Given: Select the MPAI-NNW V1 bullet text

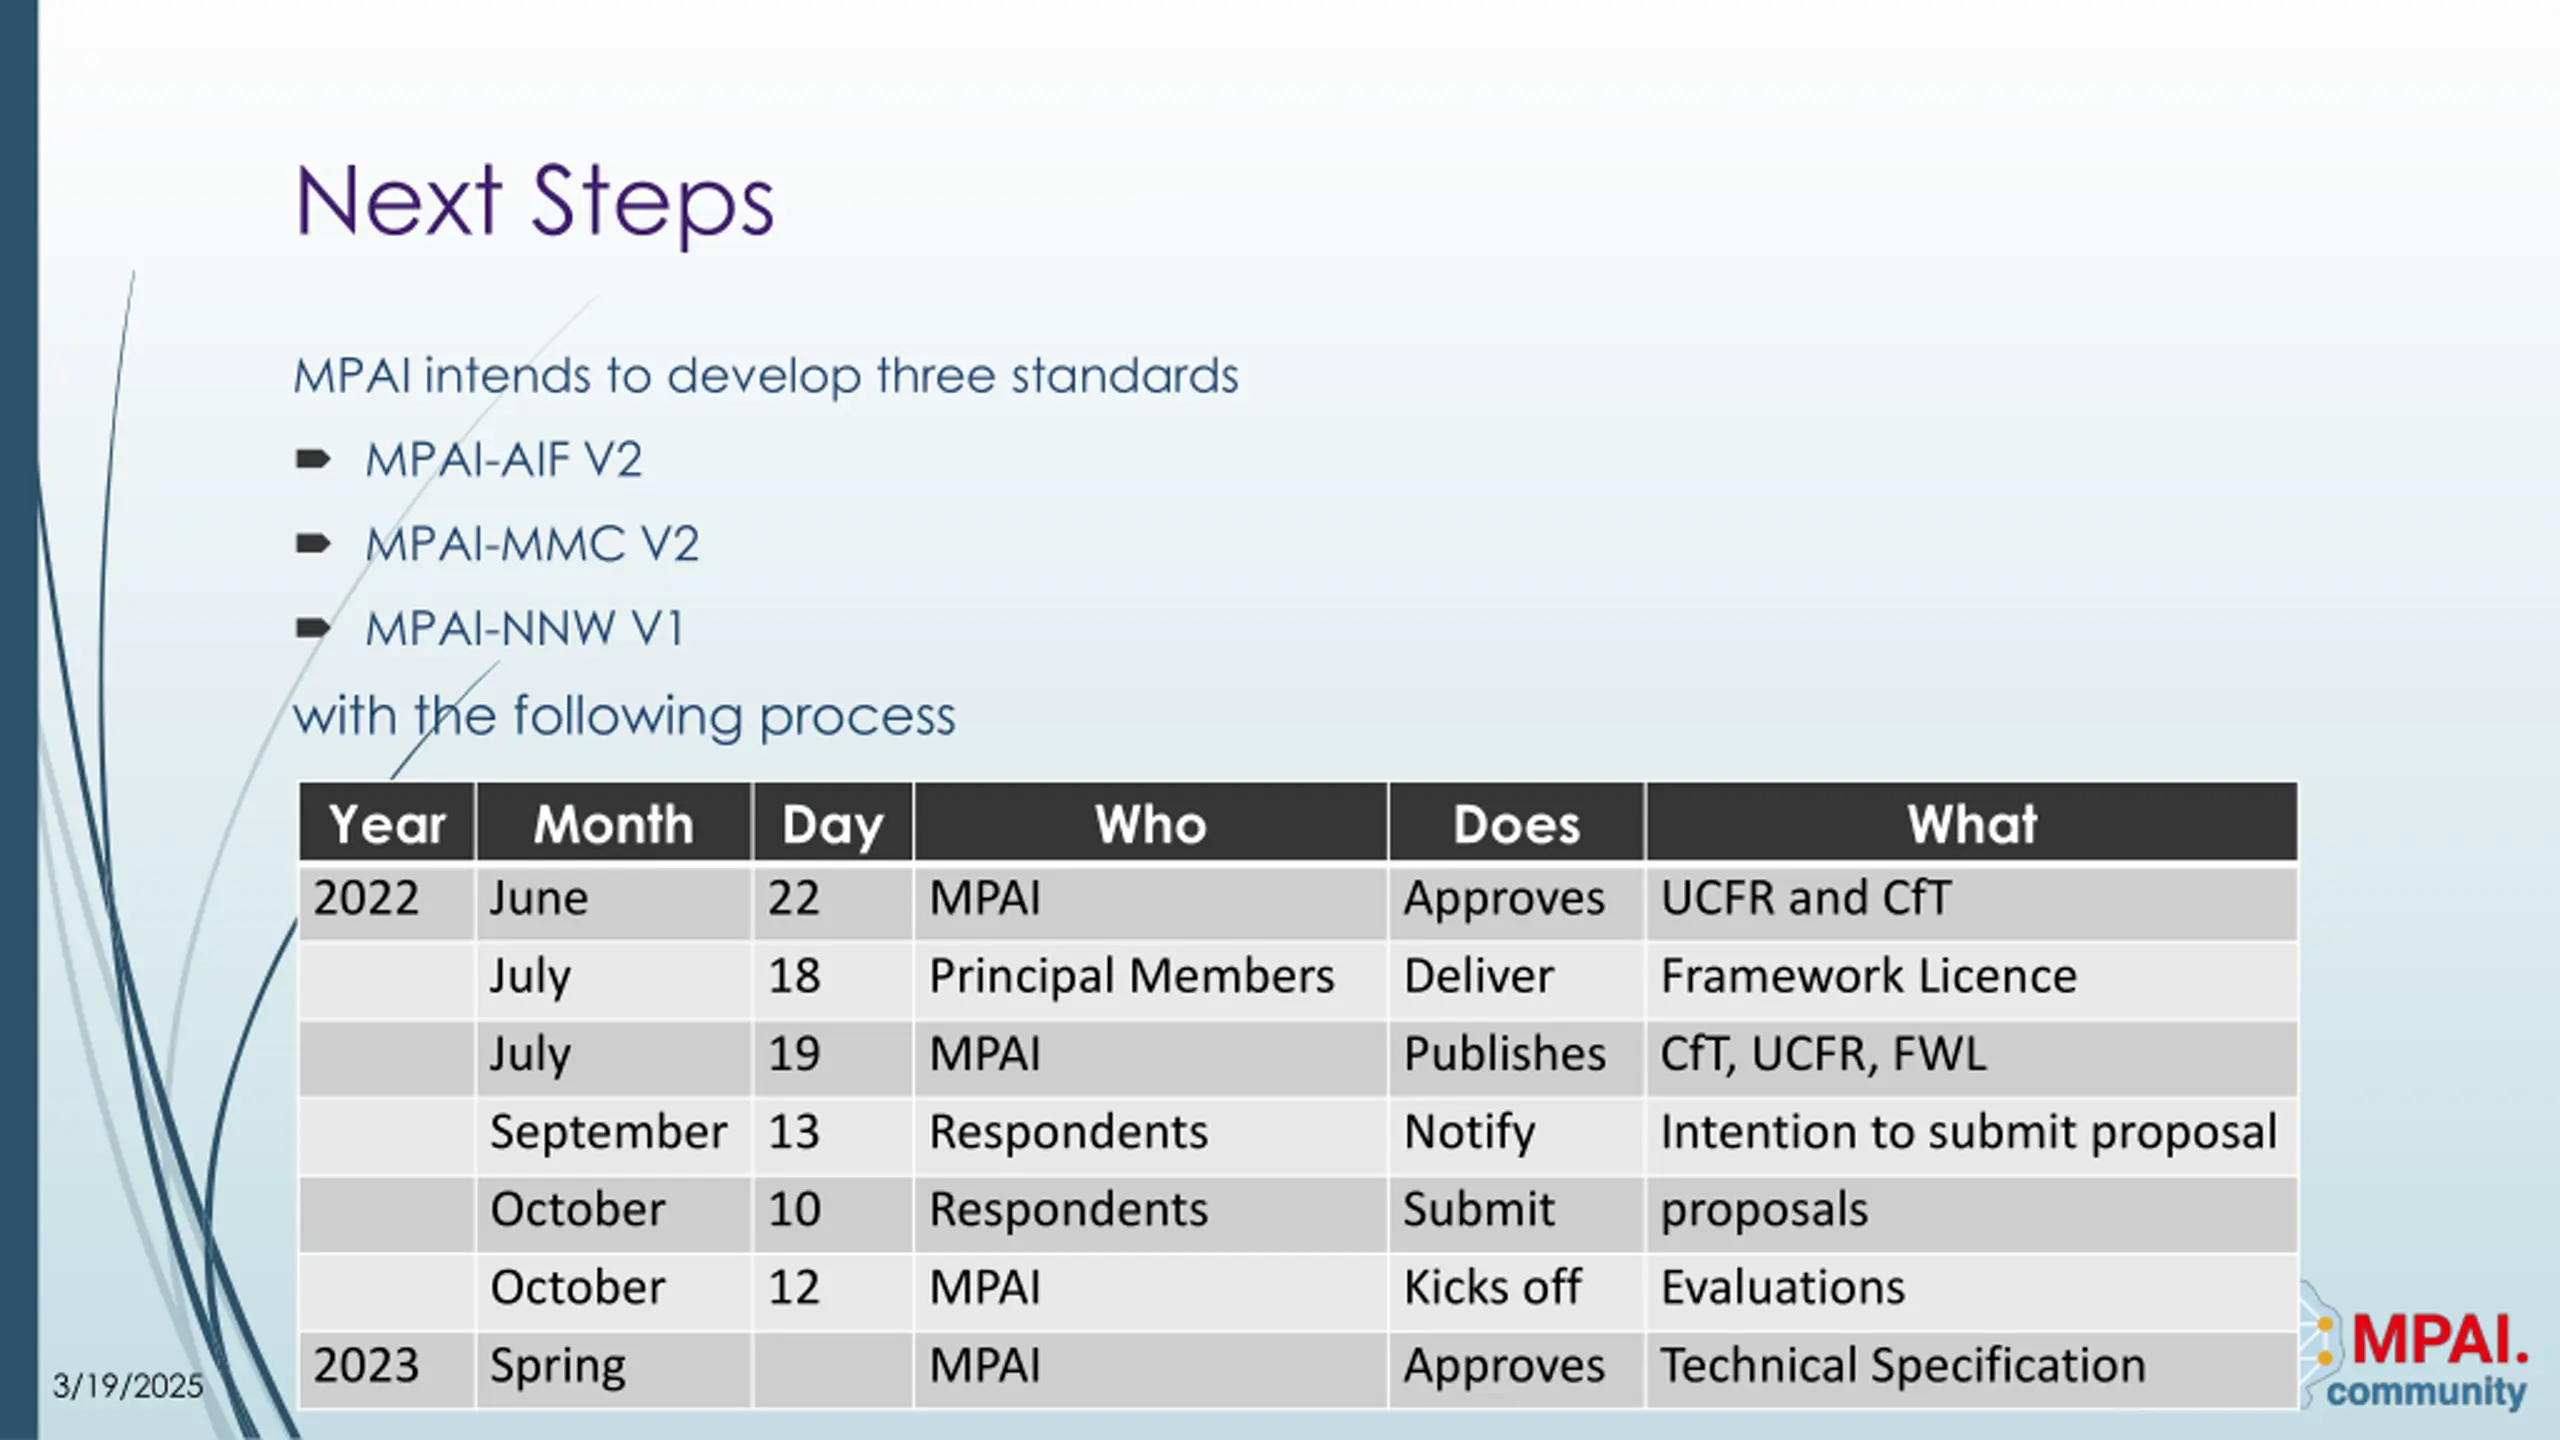Looking at the screenshot, I should 524,629.
